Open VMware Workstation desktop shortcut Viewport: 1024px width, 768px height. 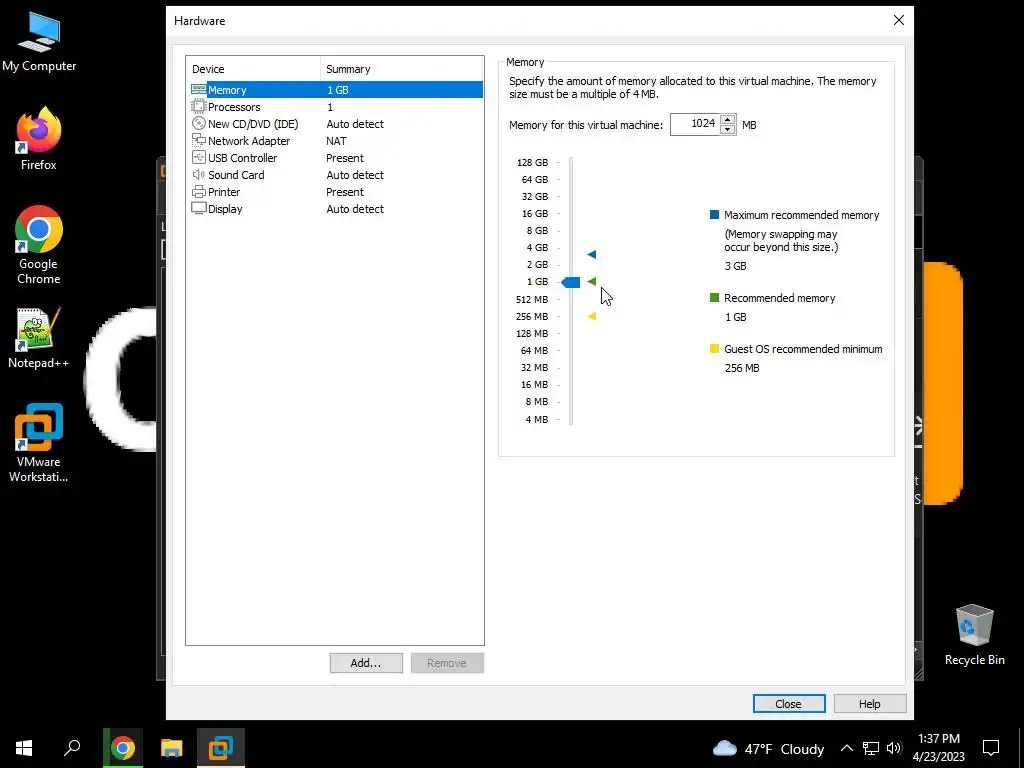[39, 443]
